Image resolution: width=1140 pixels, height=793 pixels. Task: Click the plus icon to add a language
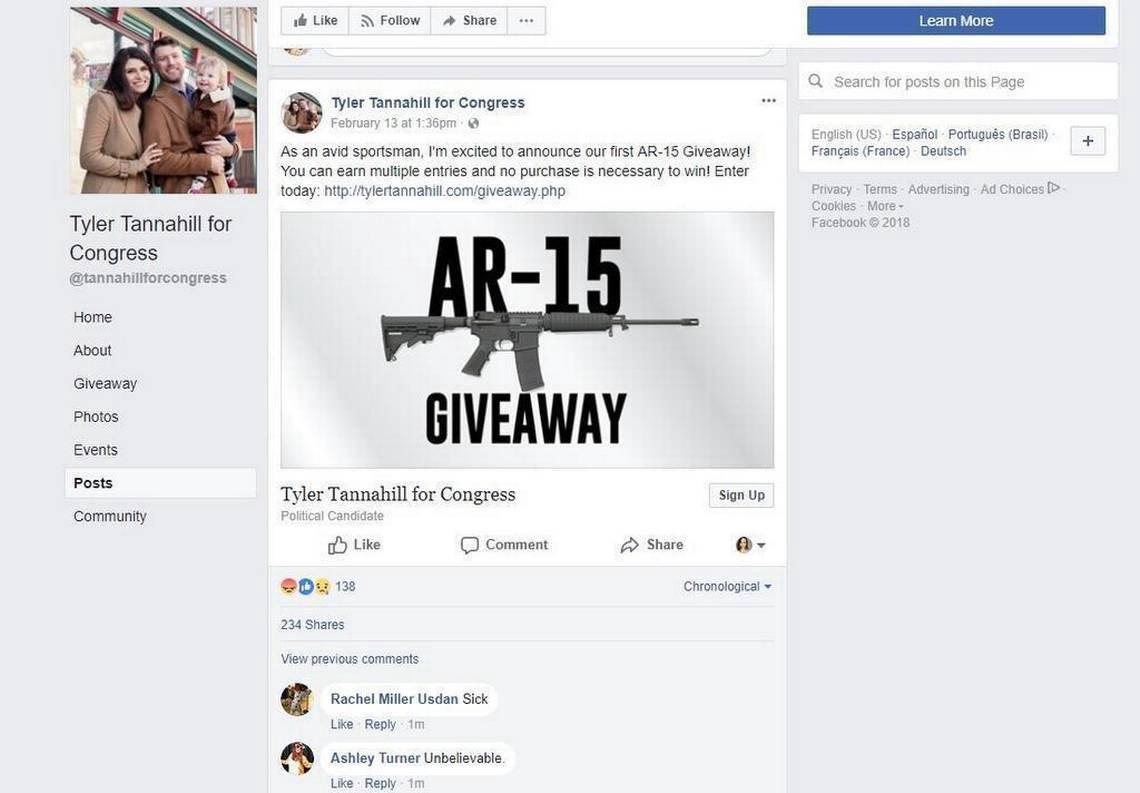[x=1088, y=141]
